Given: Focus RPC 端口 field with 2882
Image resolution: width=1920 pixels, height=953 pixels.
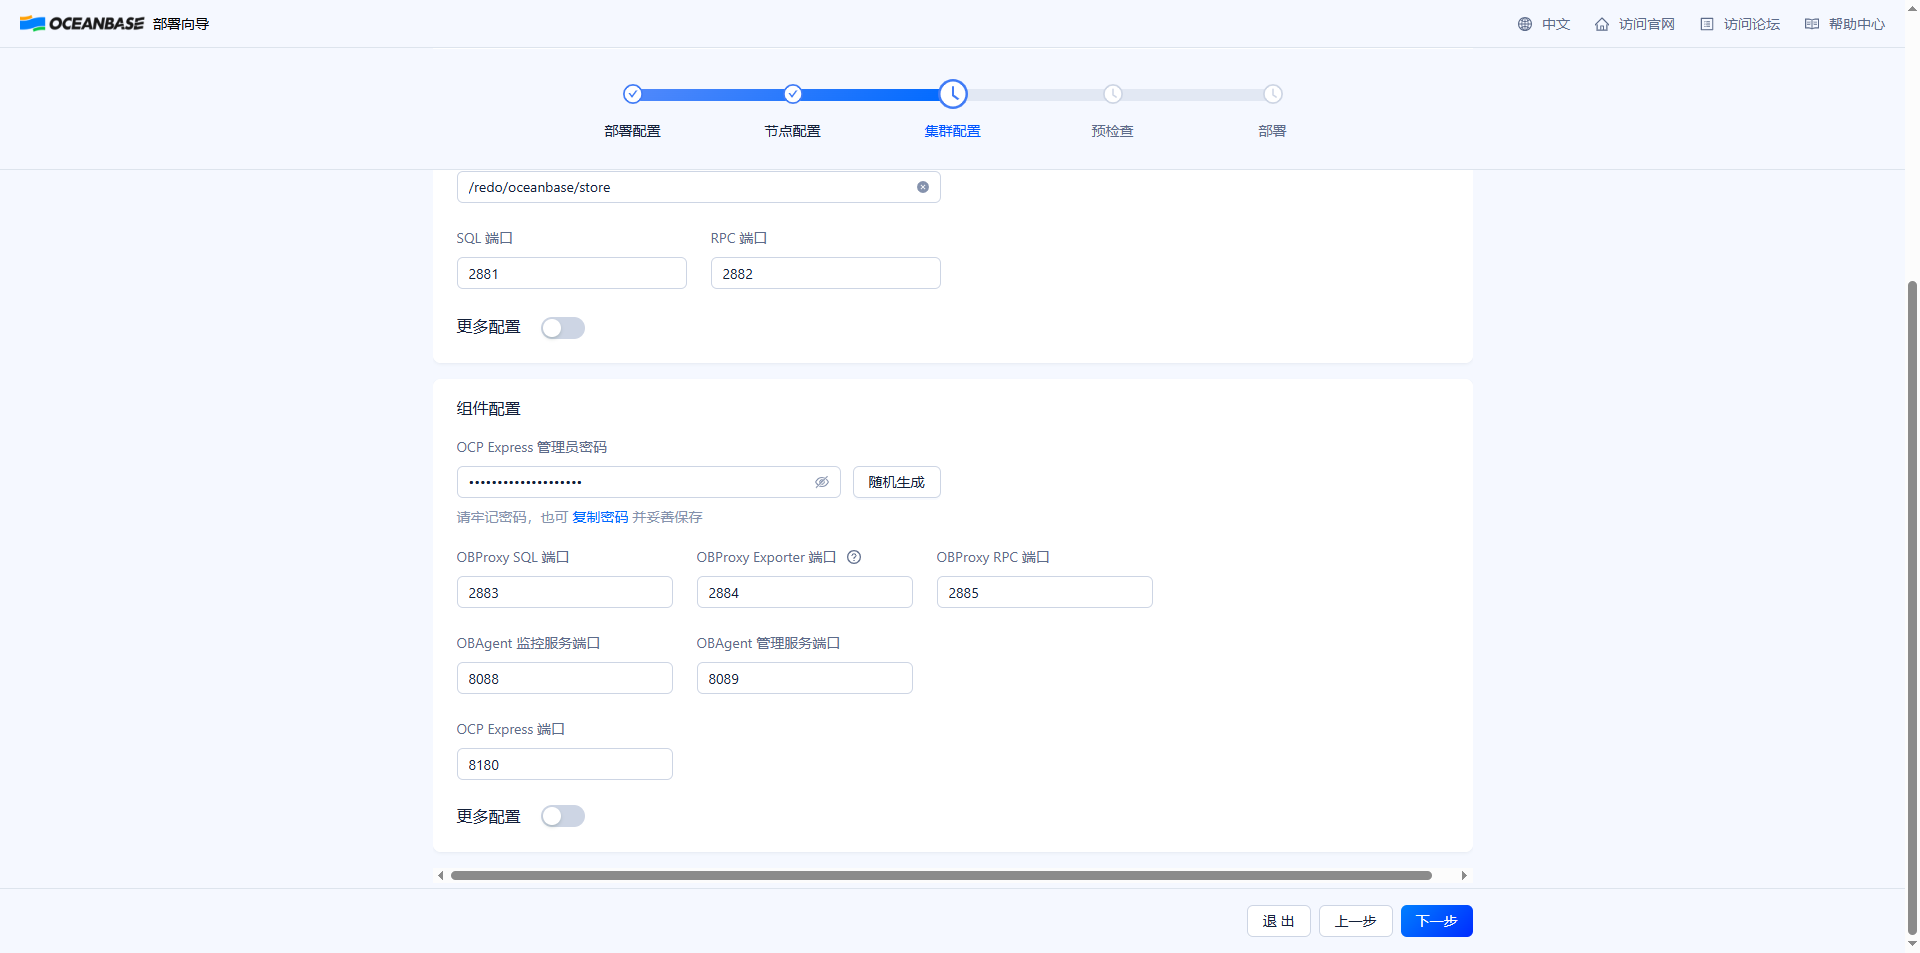Looking at the screenshot, I should click(826, 273).
